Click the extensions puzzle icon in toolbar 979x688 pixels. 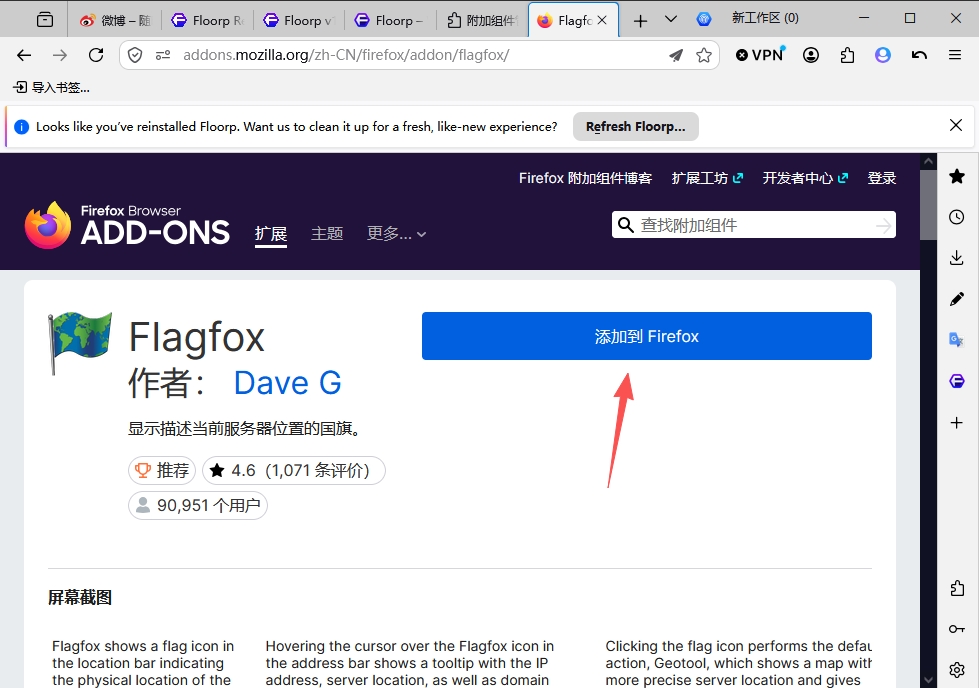[x=847, y=55]
